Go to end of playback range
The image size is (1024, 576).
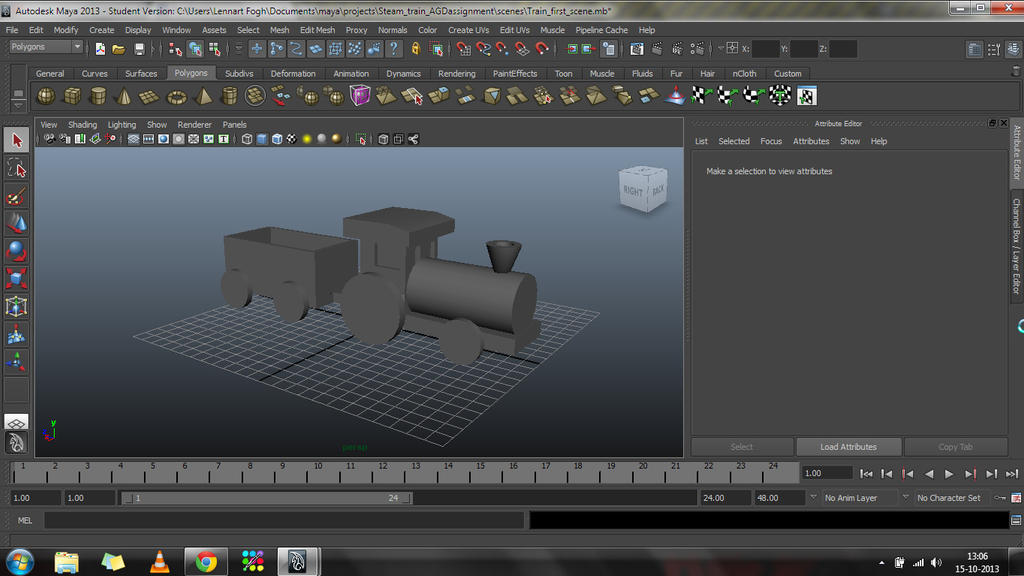1012,474
